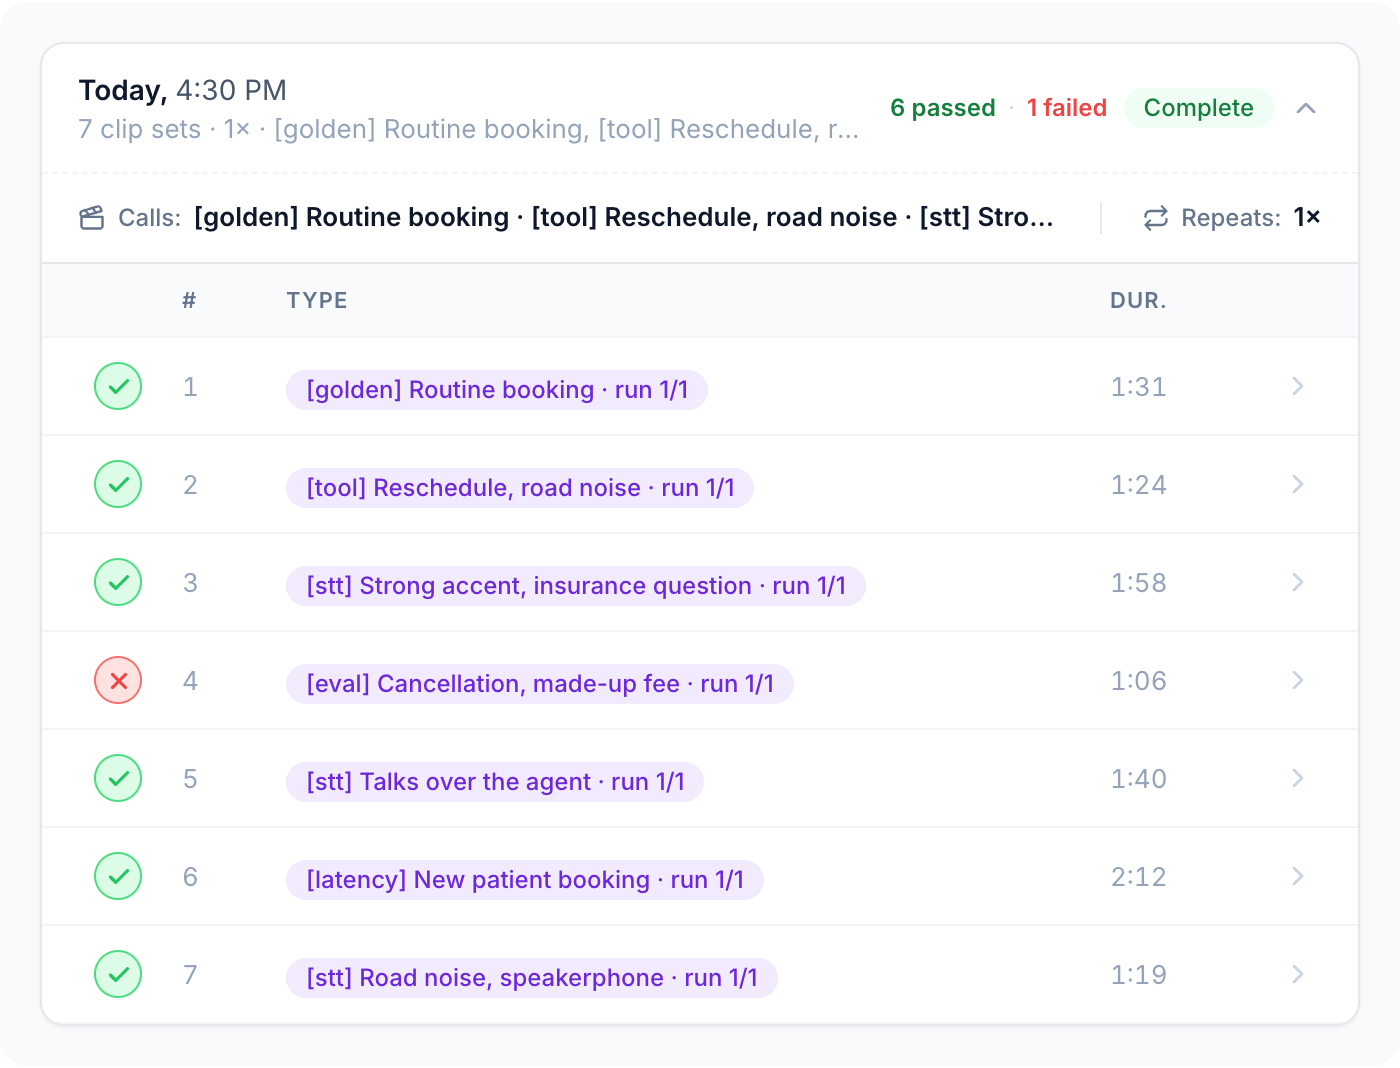Click the green pass icon for run 1
Image resolution: width=1400 pixels, height=1068 pixels.
click(x=118, y=386)
